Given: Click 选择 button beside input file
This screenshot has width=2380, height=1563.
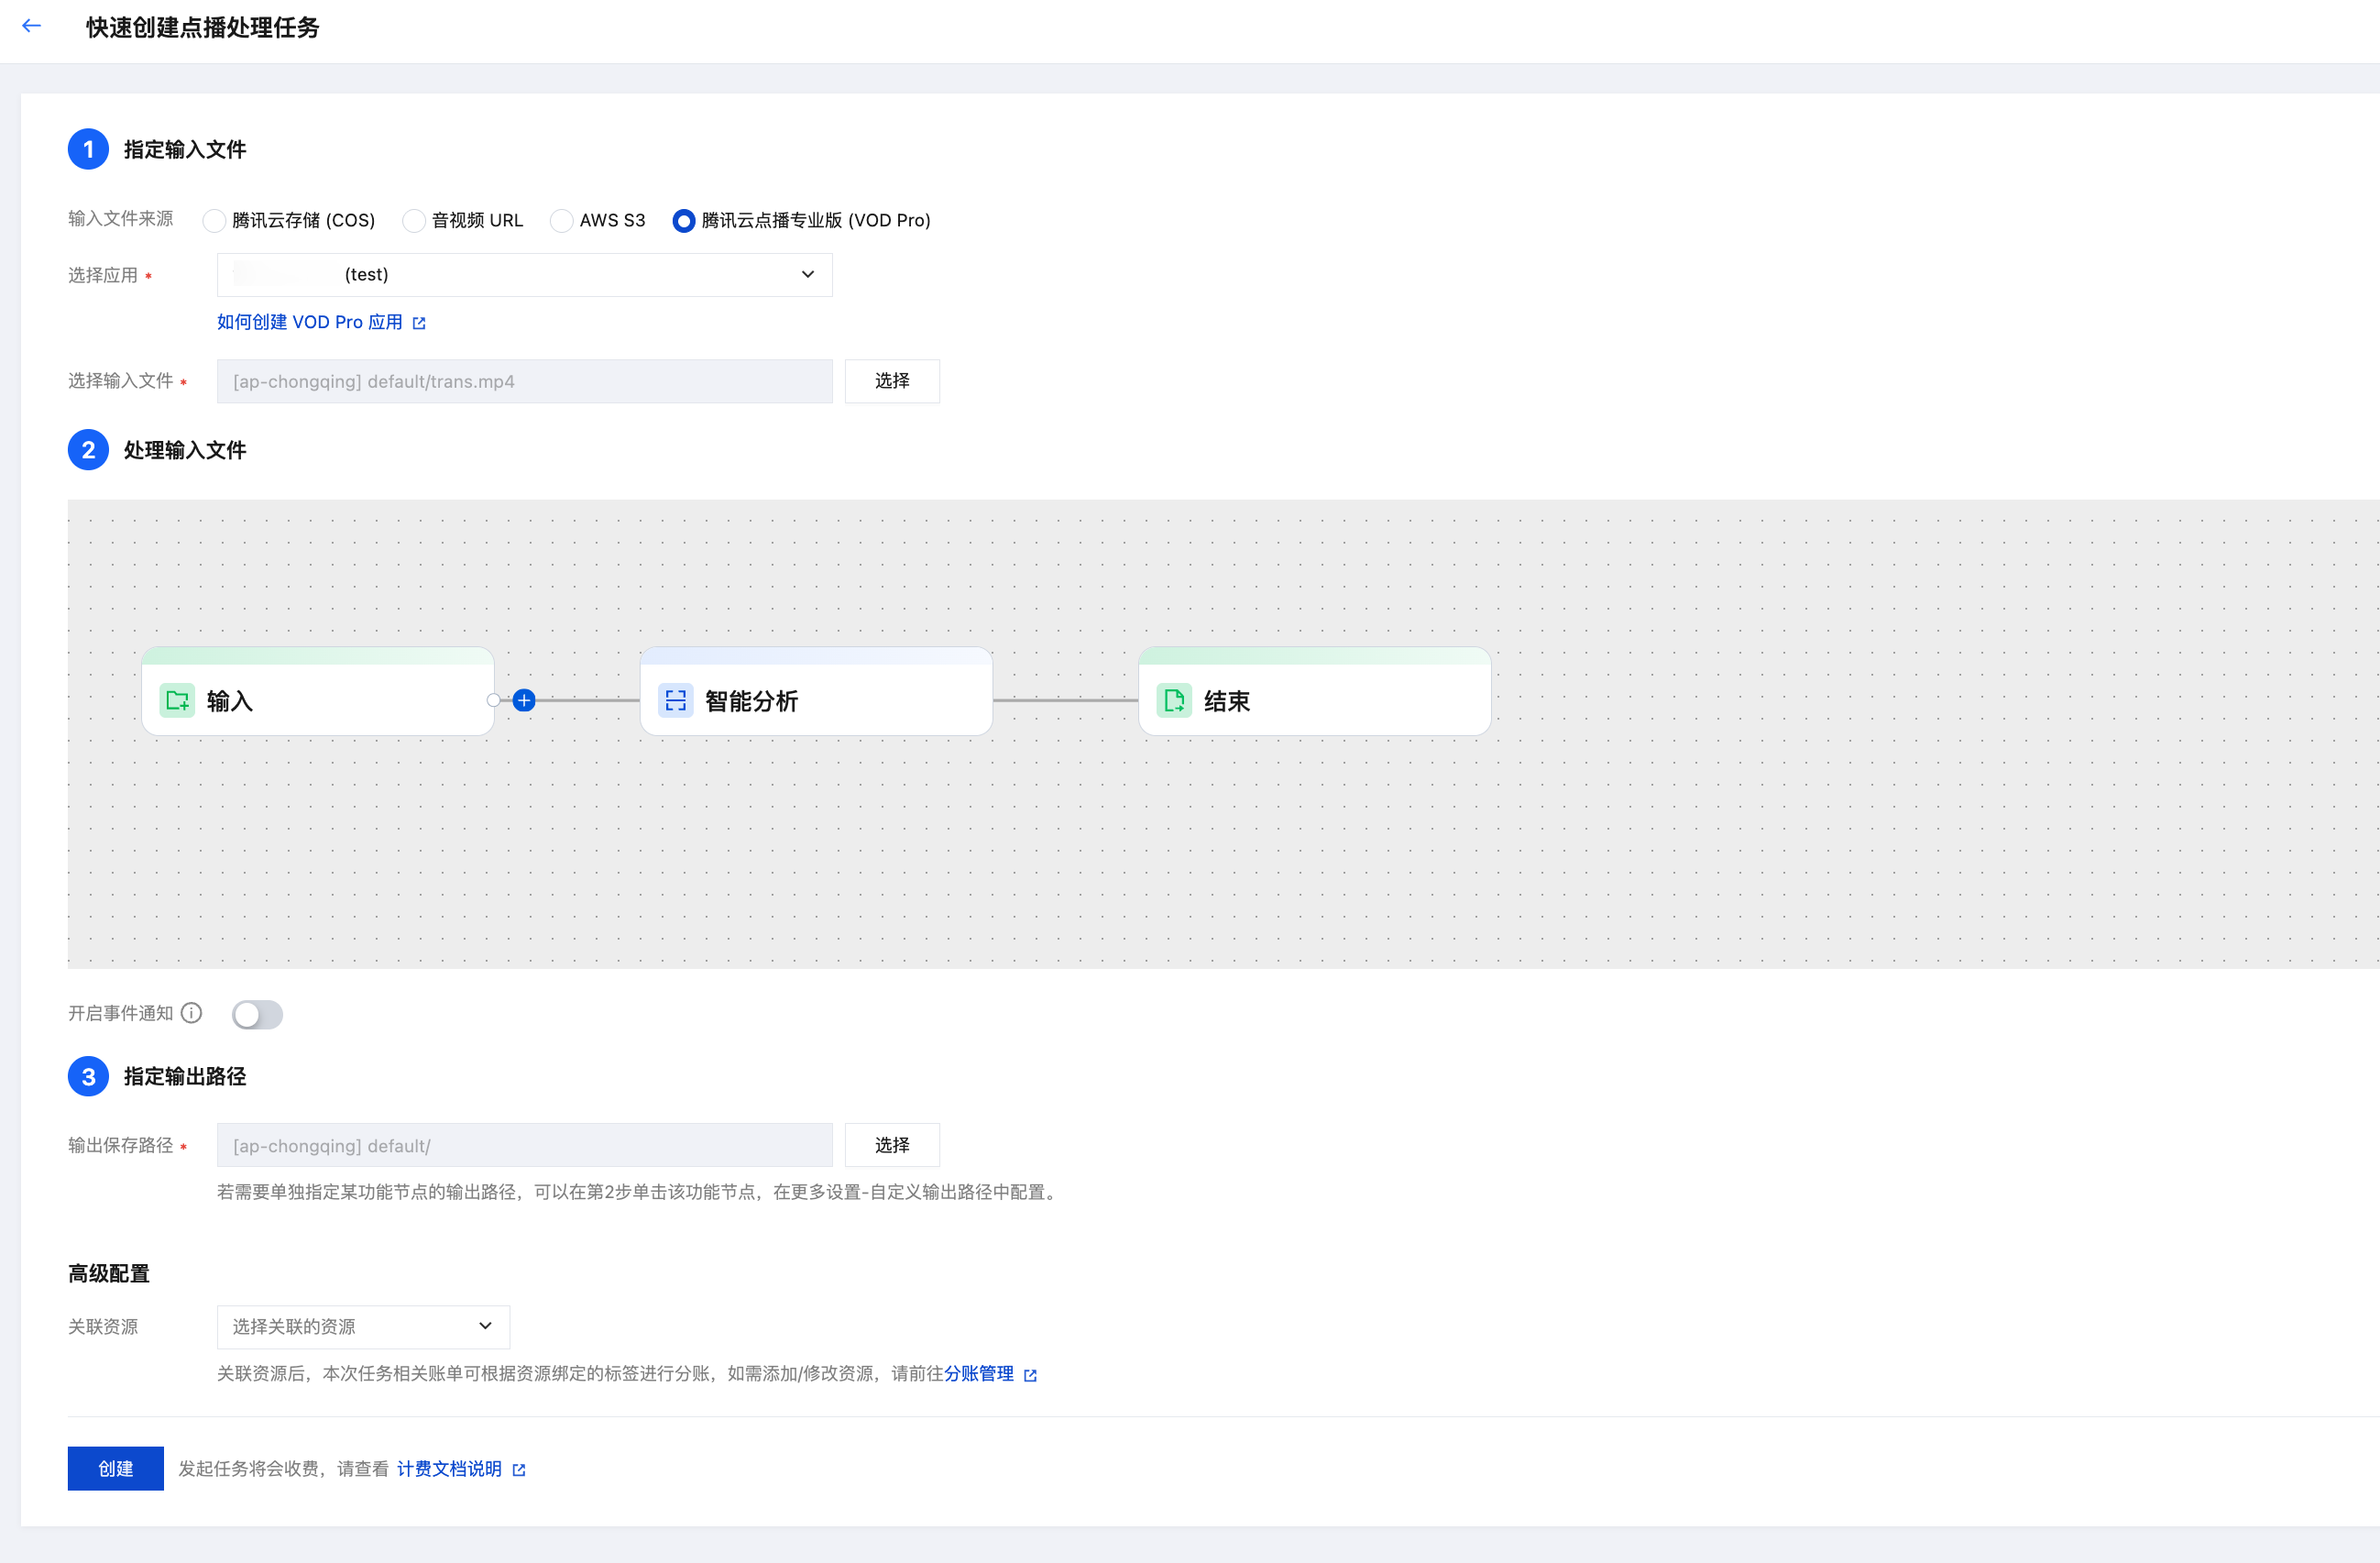Looking at the screenshot, I should 891,381.
